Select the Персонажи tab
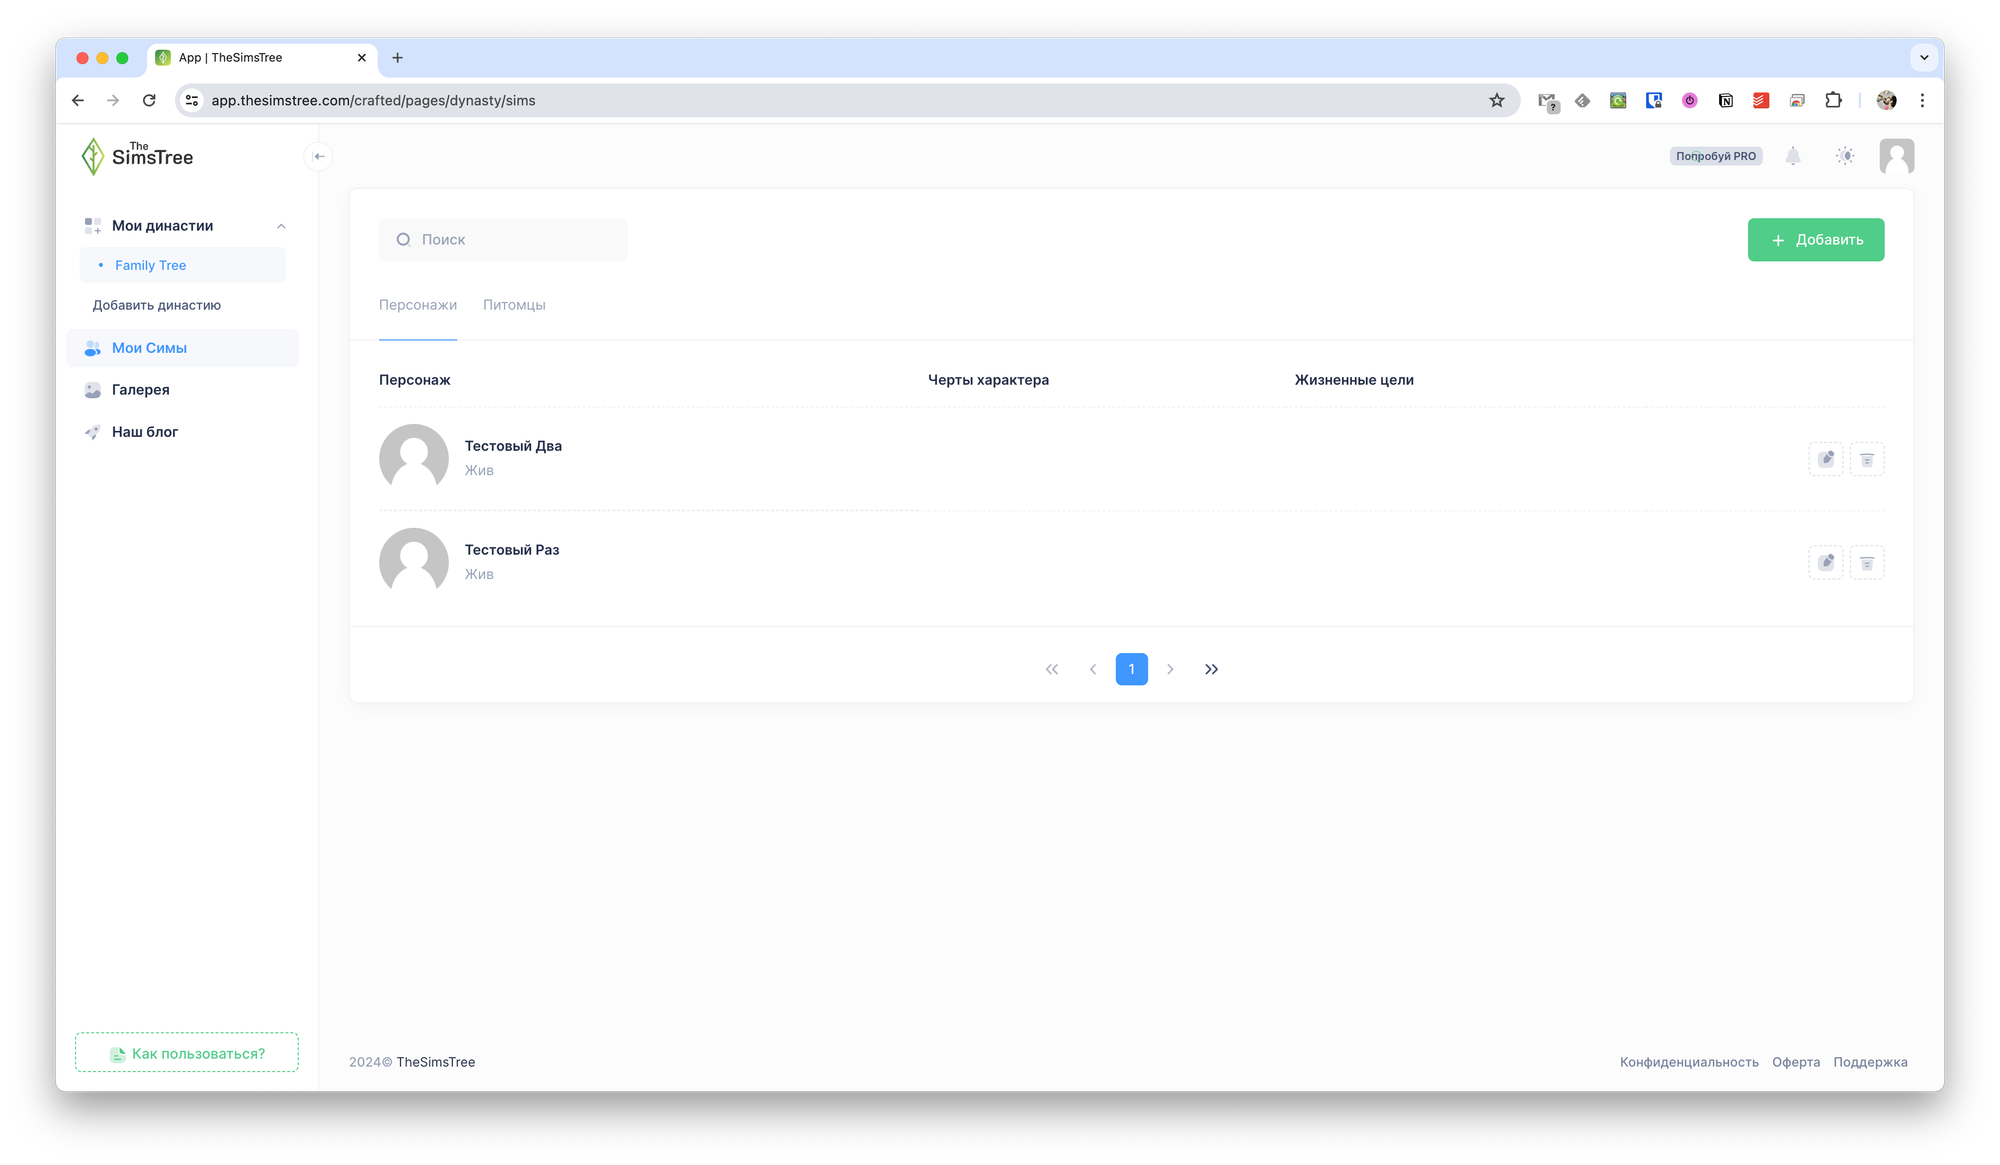Viewport: 2000px width, 1165px height. 417,305
